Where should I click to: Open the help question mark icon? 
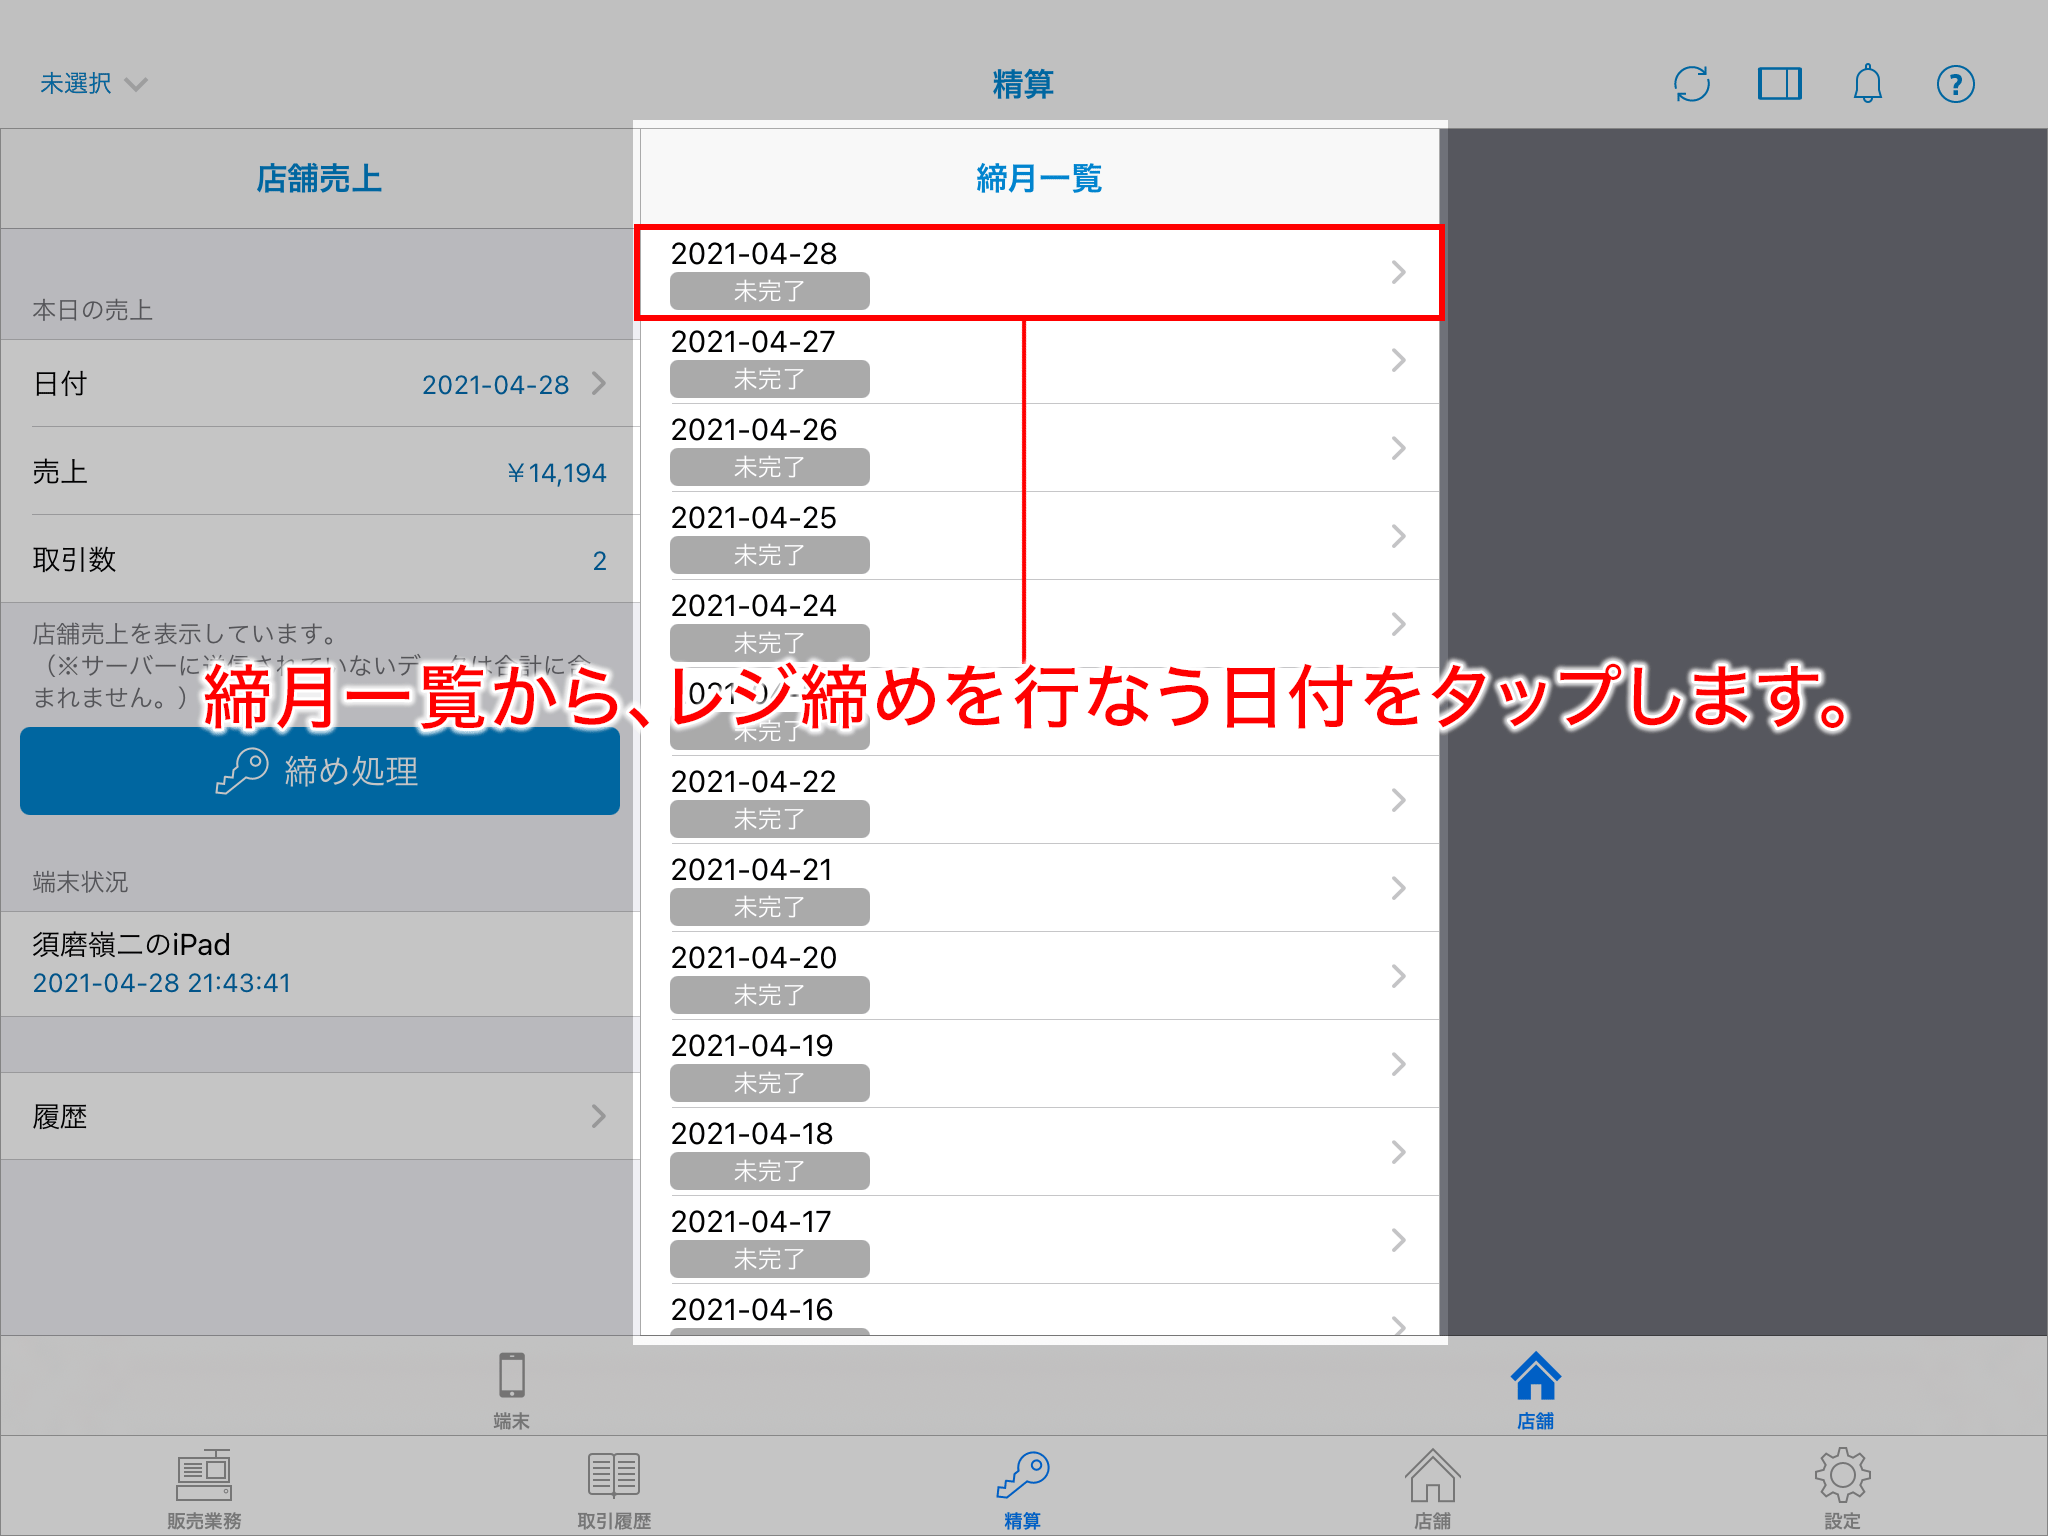[x=1955, y=84]
